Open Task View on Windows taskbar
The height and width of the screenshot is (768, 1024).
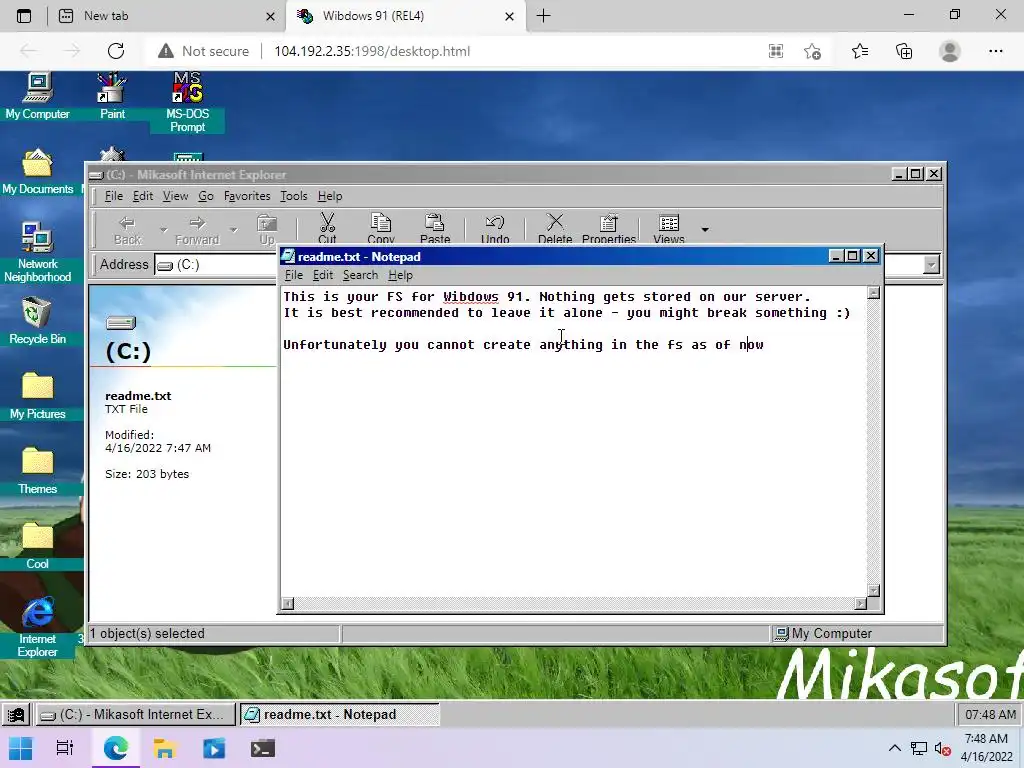65,748
